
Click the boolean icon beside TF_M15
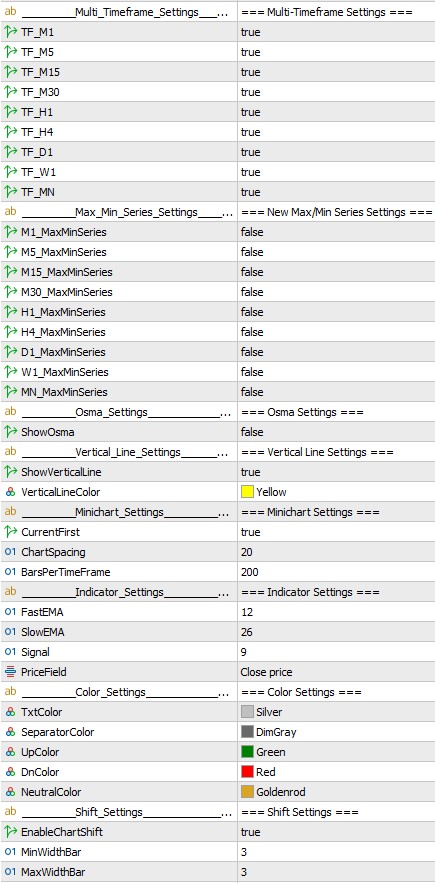point(10,72)
